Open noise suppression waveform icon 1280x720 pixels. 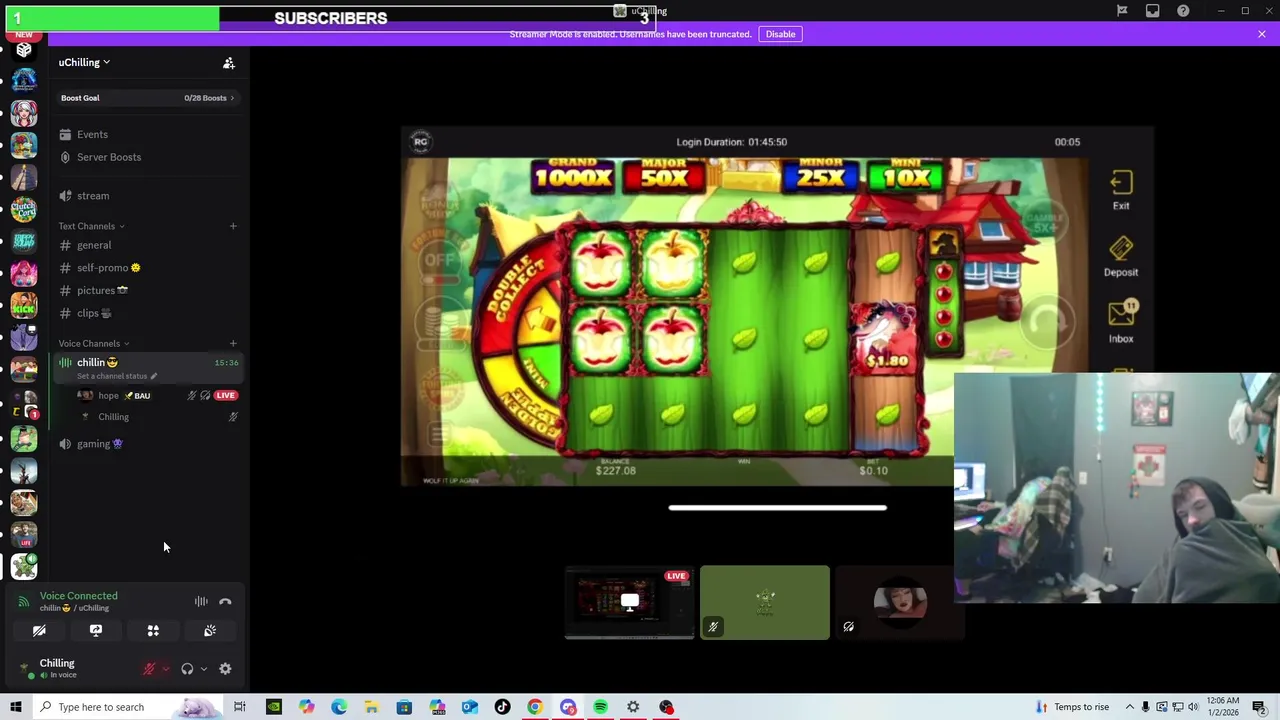coord(201,601)
